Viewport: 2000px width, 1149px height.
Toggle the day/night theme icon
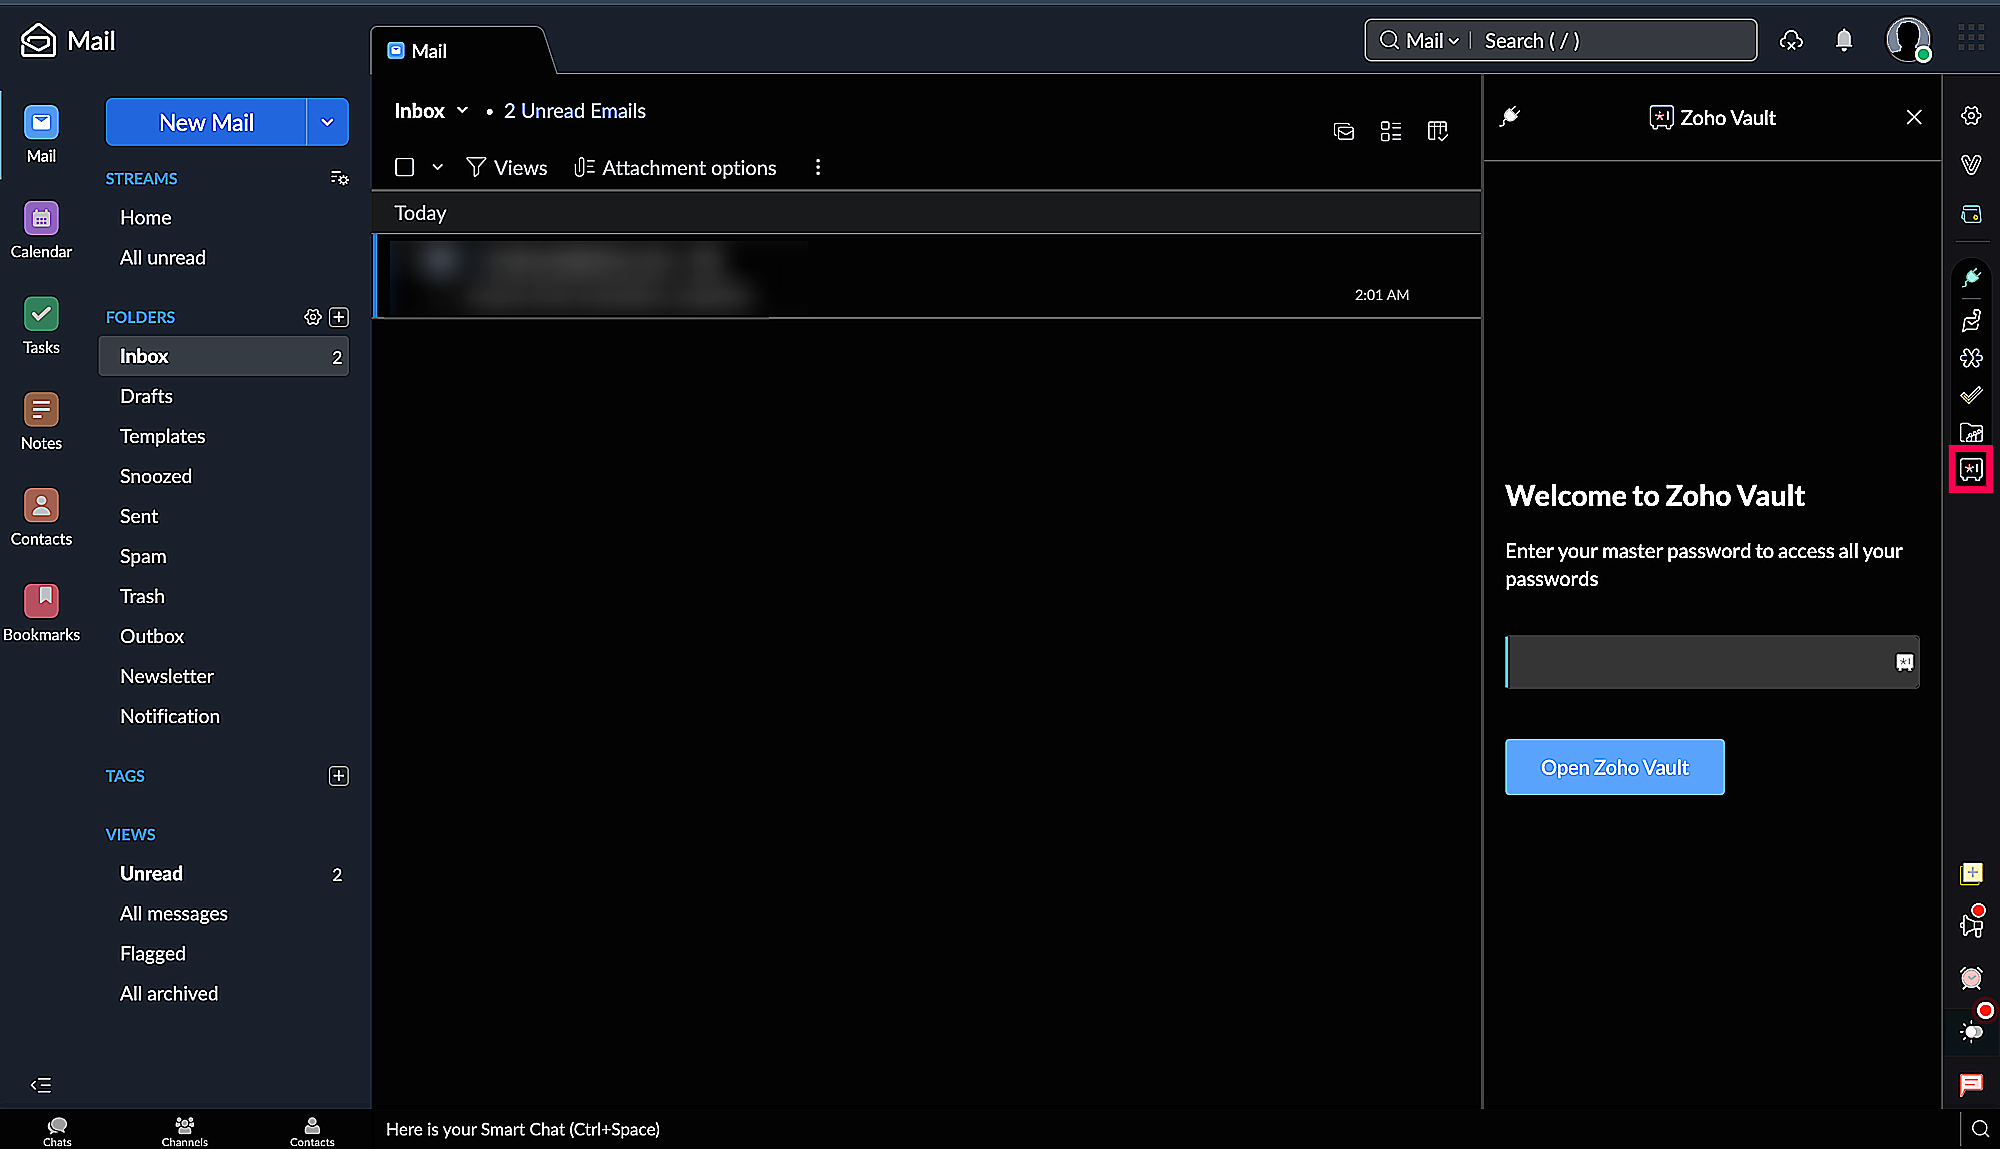[x=1971, y=1032]
